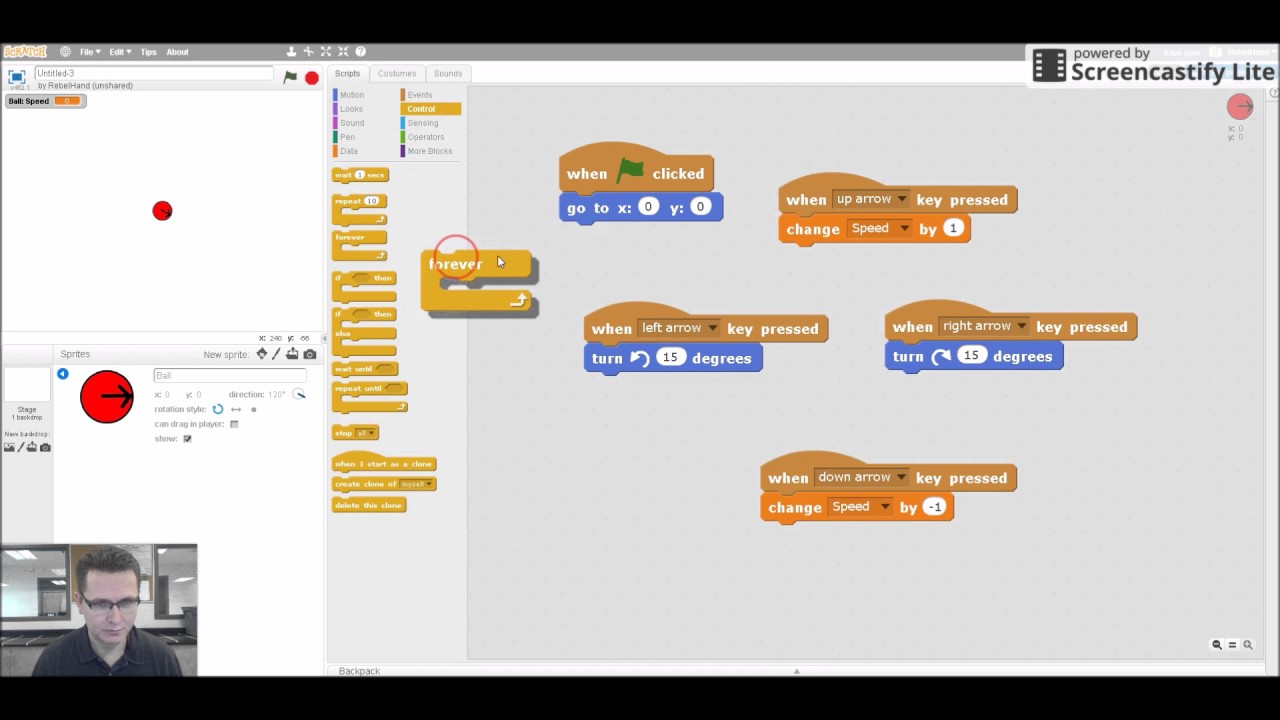Viewport: 1280px width, 720px height.
Task: Open the Edit menu
Action: 119,52
